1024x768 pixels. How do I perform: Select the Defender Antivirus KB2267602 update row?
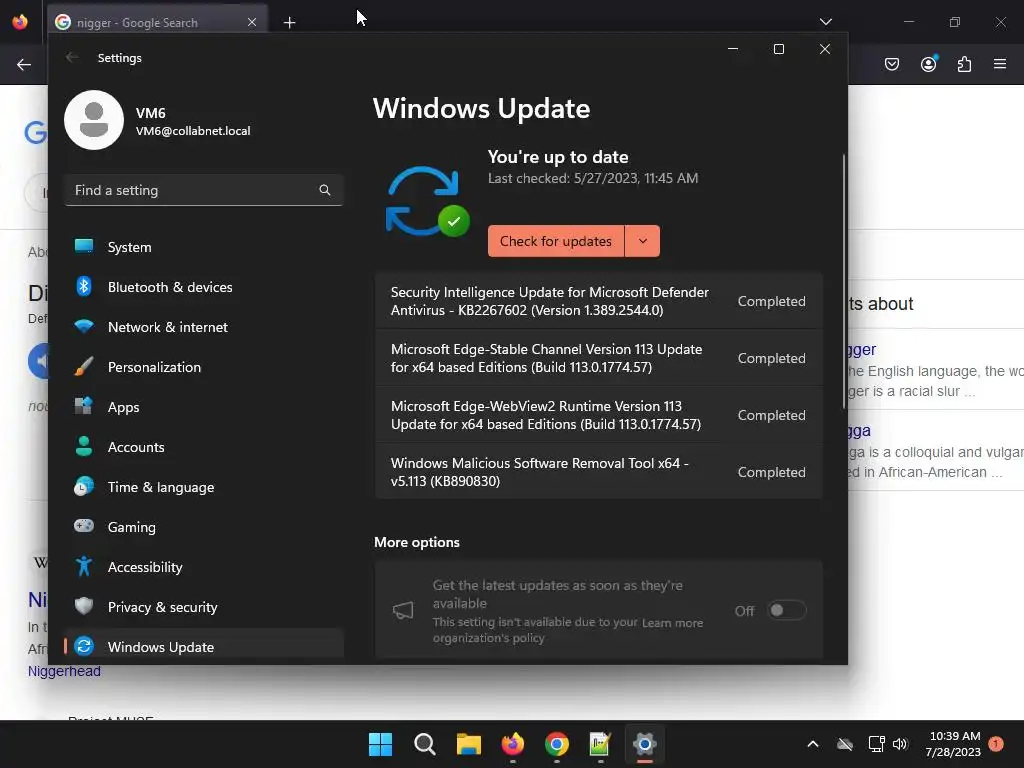click(x=598, y=301)
